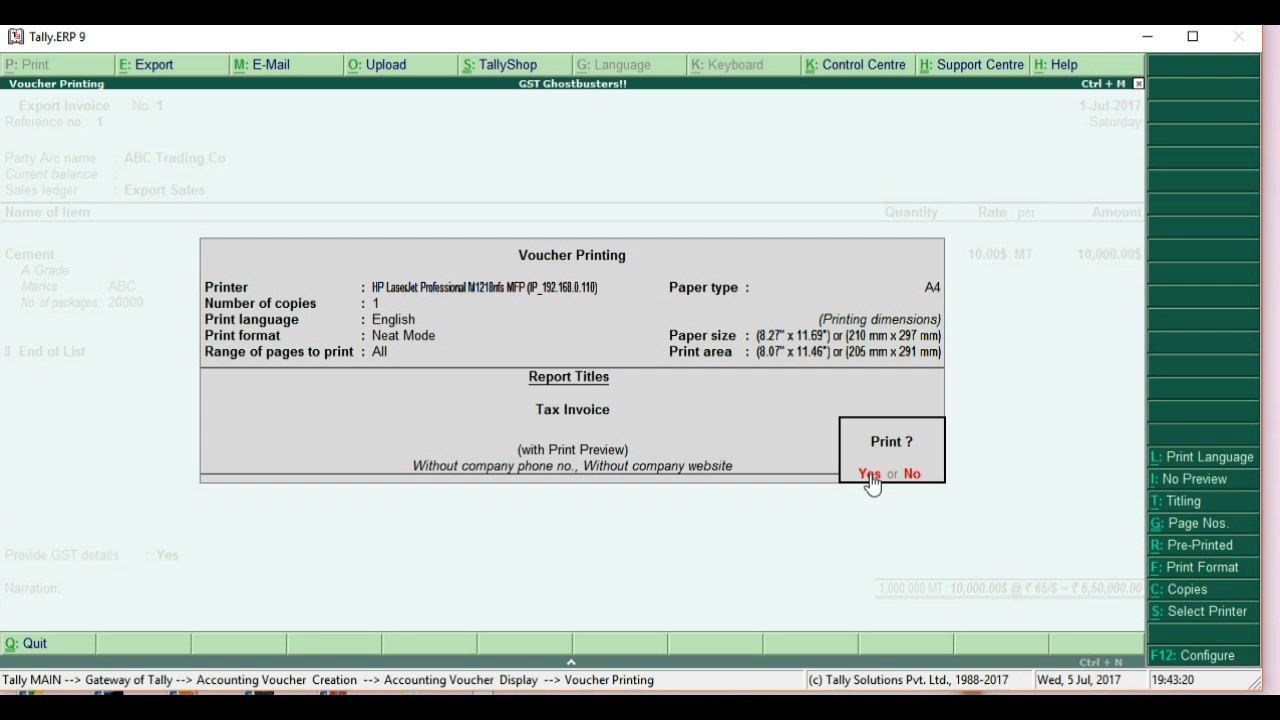
Task: Click Voucher Printing in breadcrumb path
Action: pos(609,680)
